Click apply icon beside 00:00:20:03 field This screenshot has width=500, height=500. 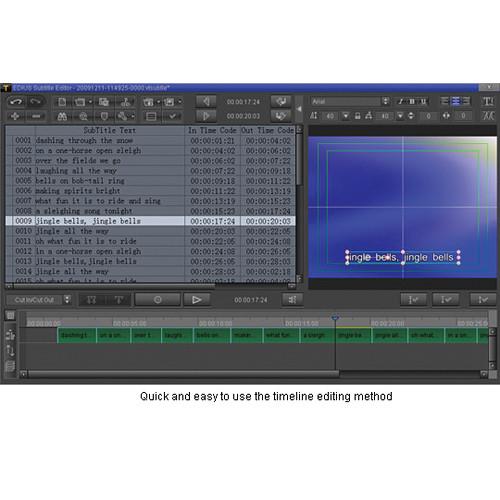281,116
